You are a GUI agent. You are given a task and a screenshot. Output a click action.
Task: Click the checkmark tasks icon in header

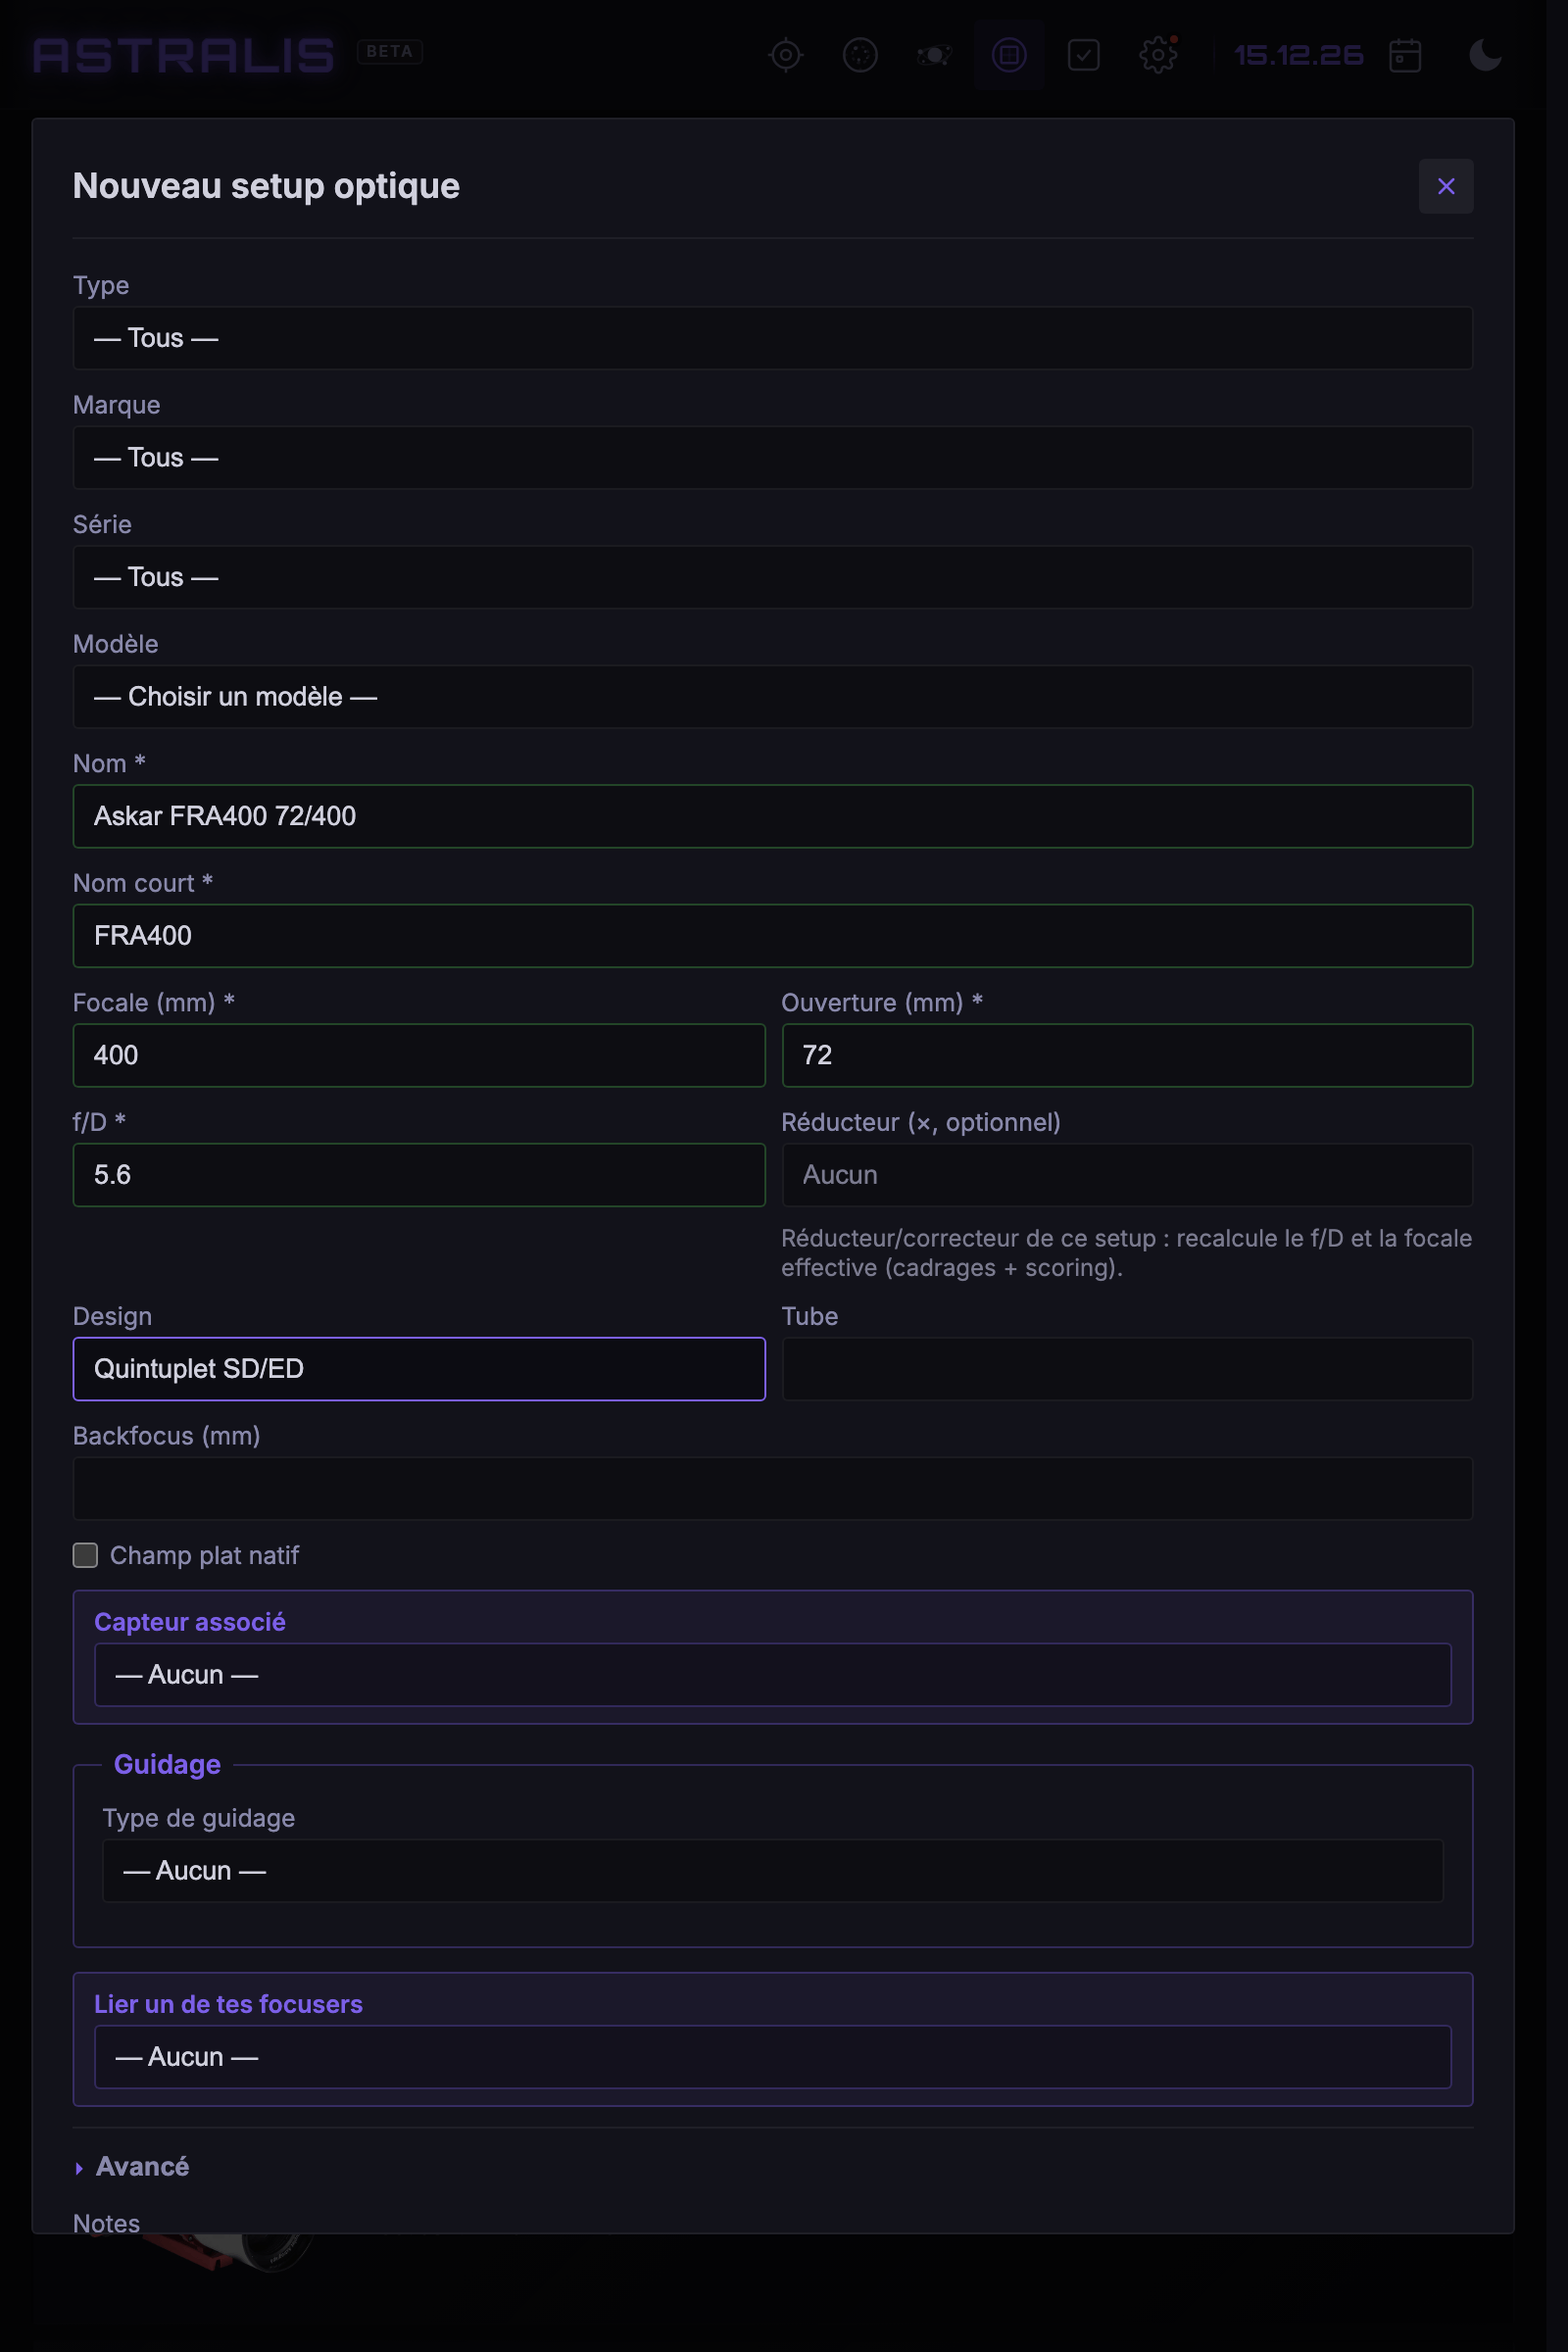click(x=1083, y=55)
